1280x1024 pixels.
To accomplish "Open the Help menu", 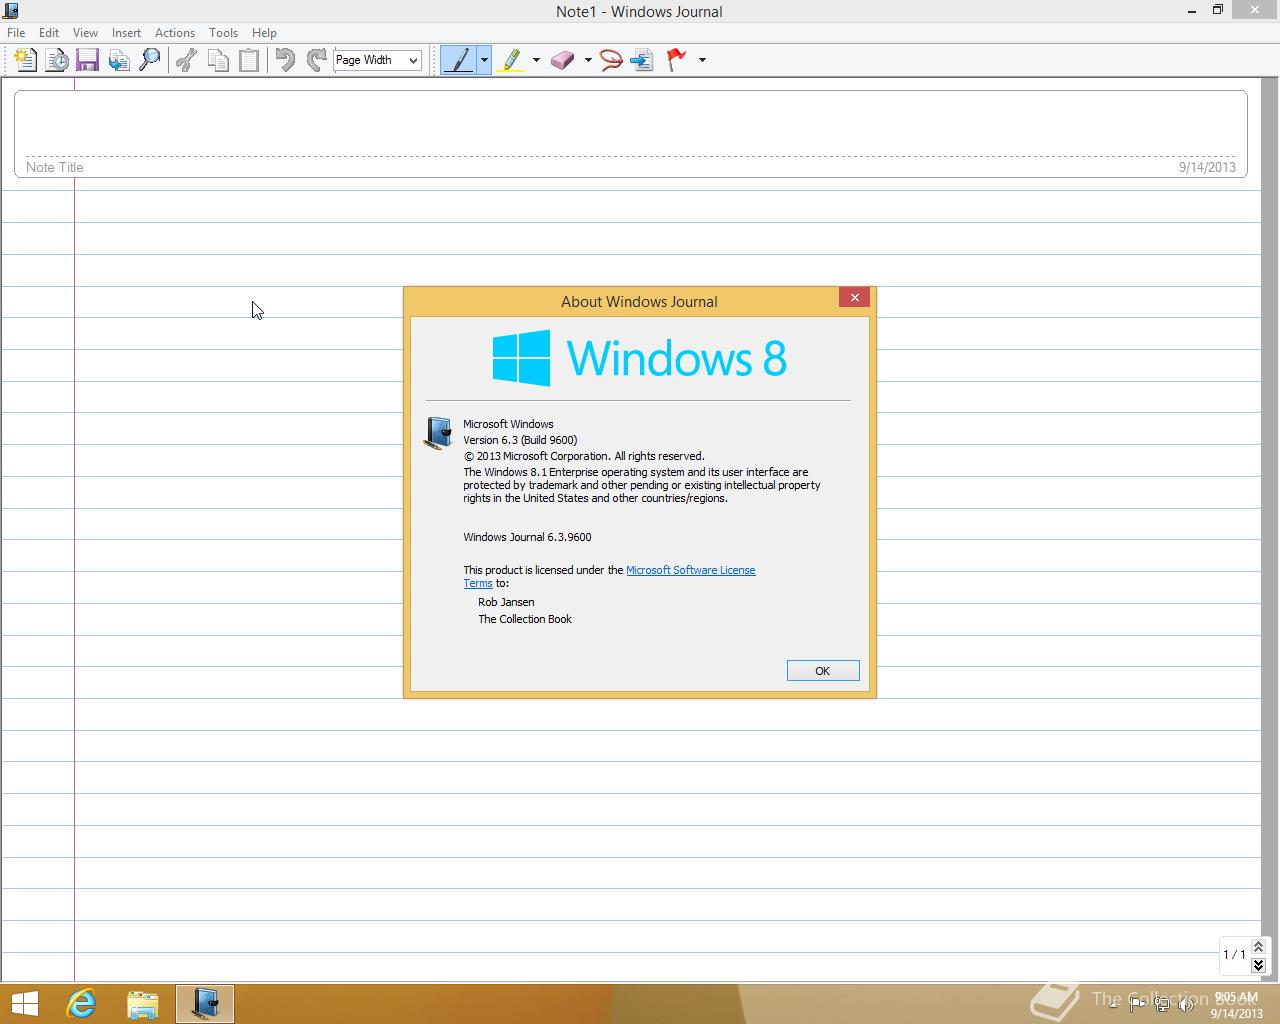I will [x=264, y=33].
